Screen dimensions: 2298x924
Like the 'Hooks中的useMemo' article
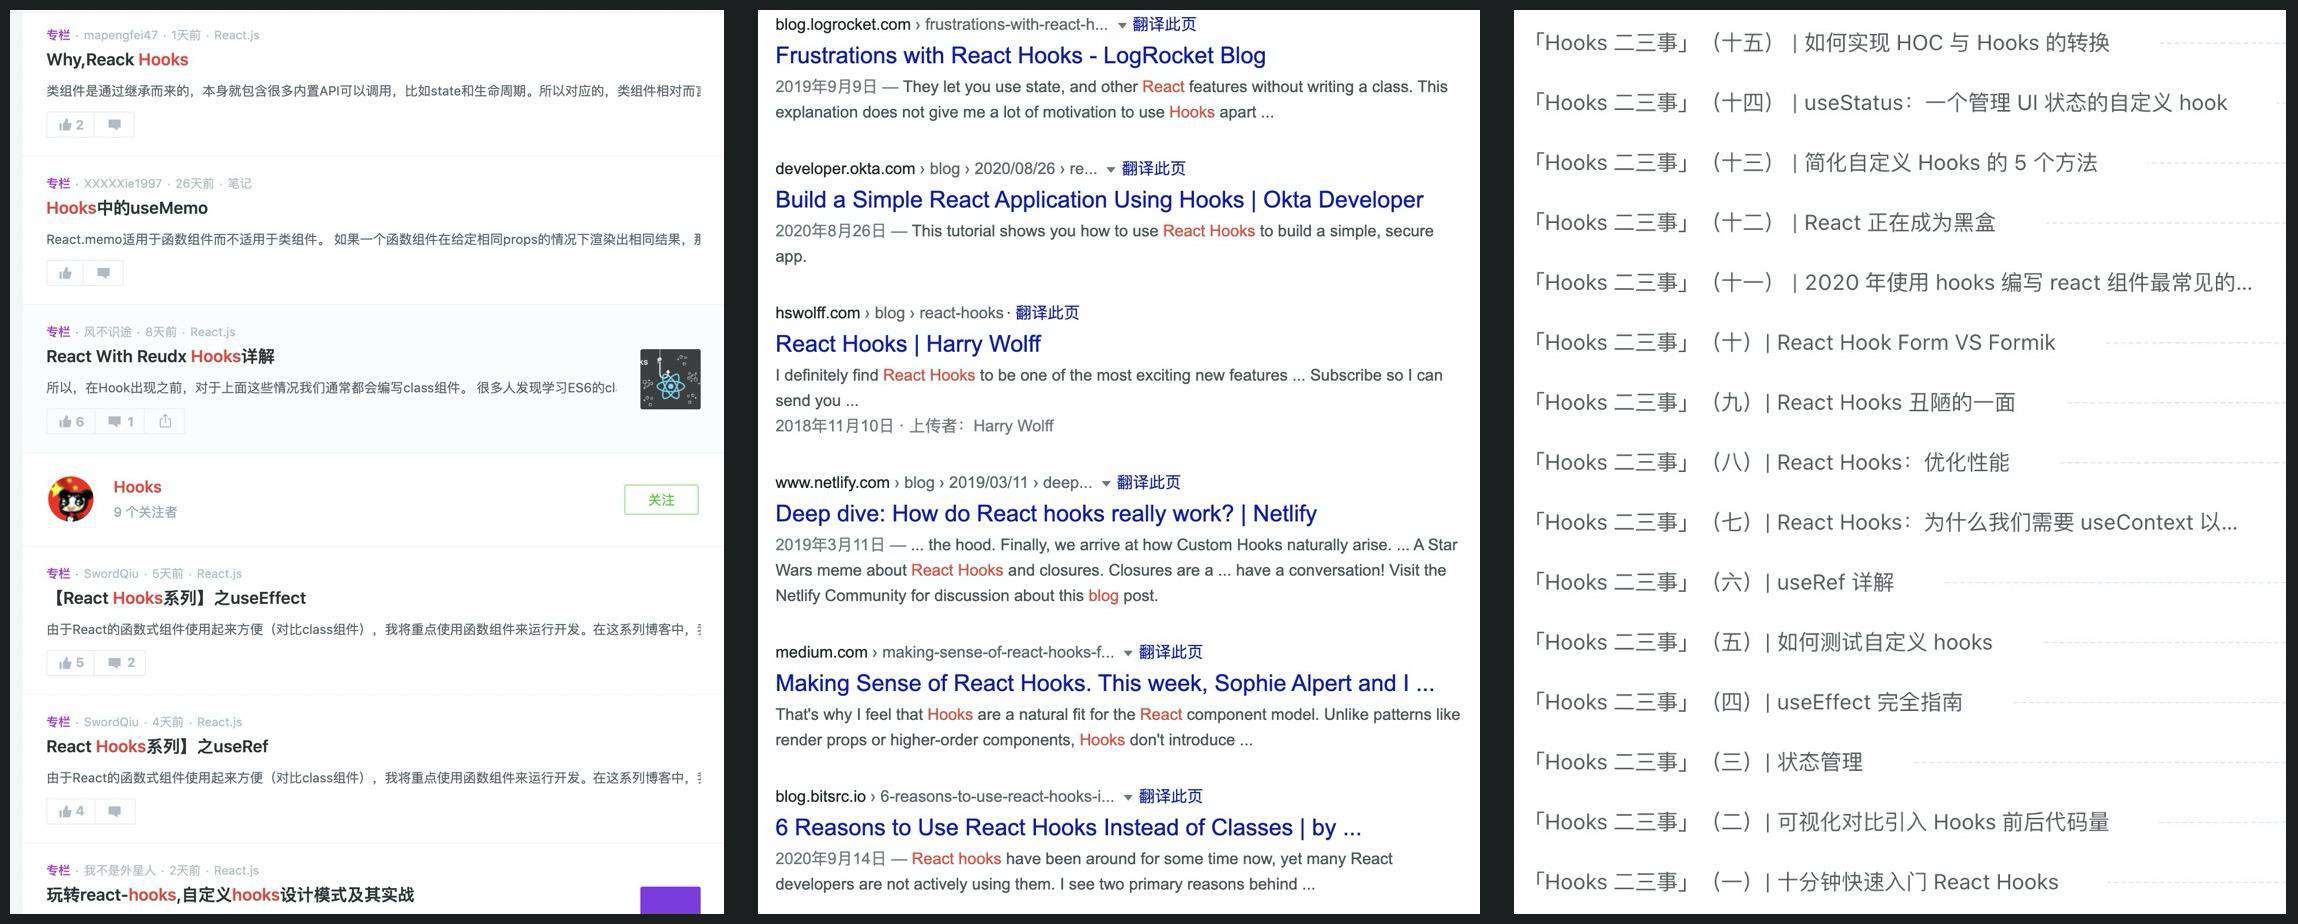tap(65, 273)
